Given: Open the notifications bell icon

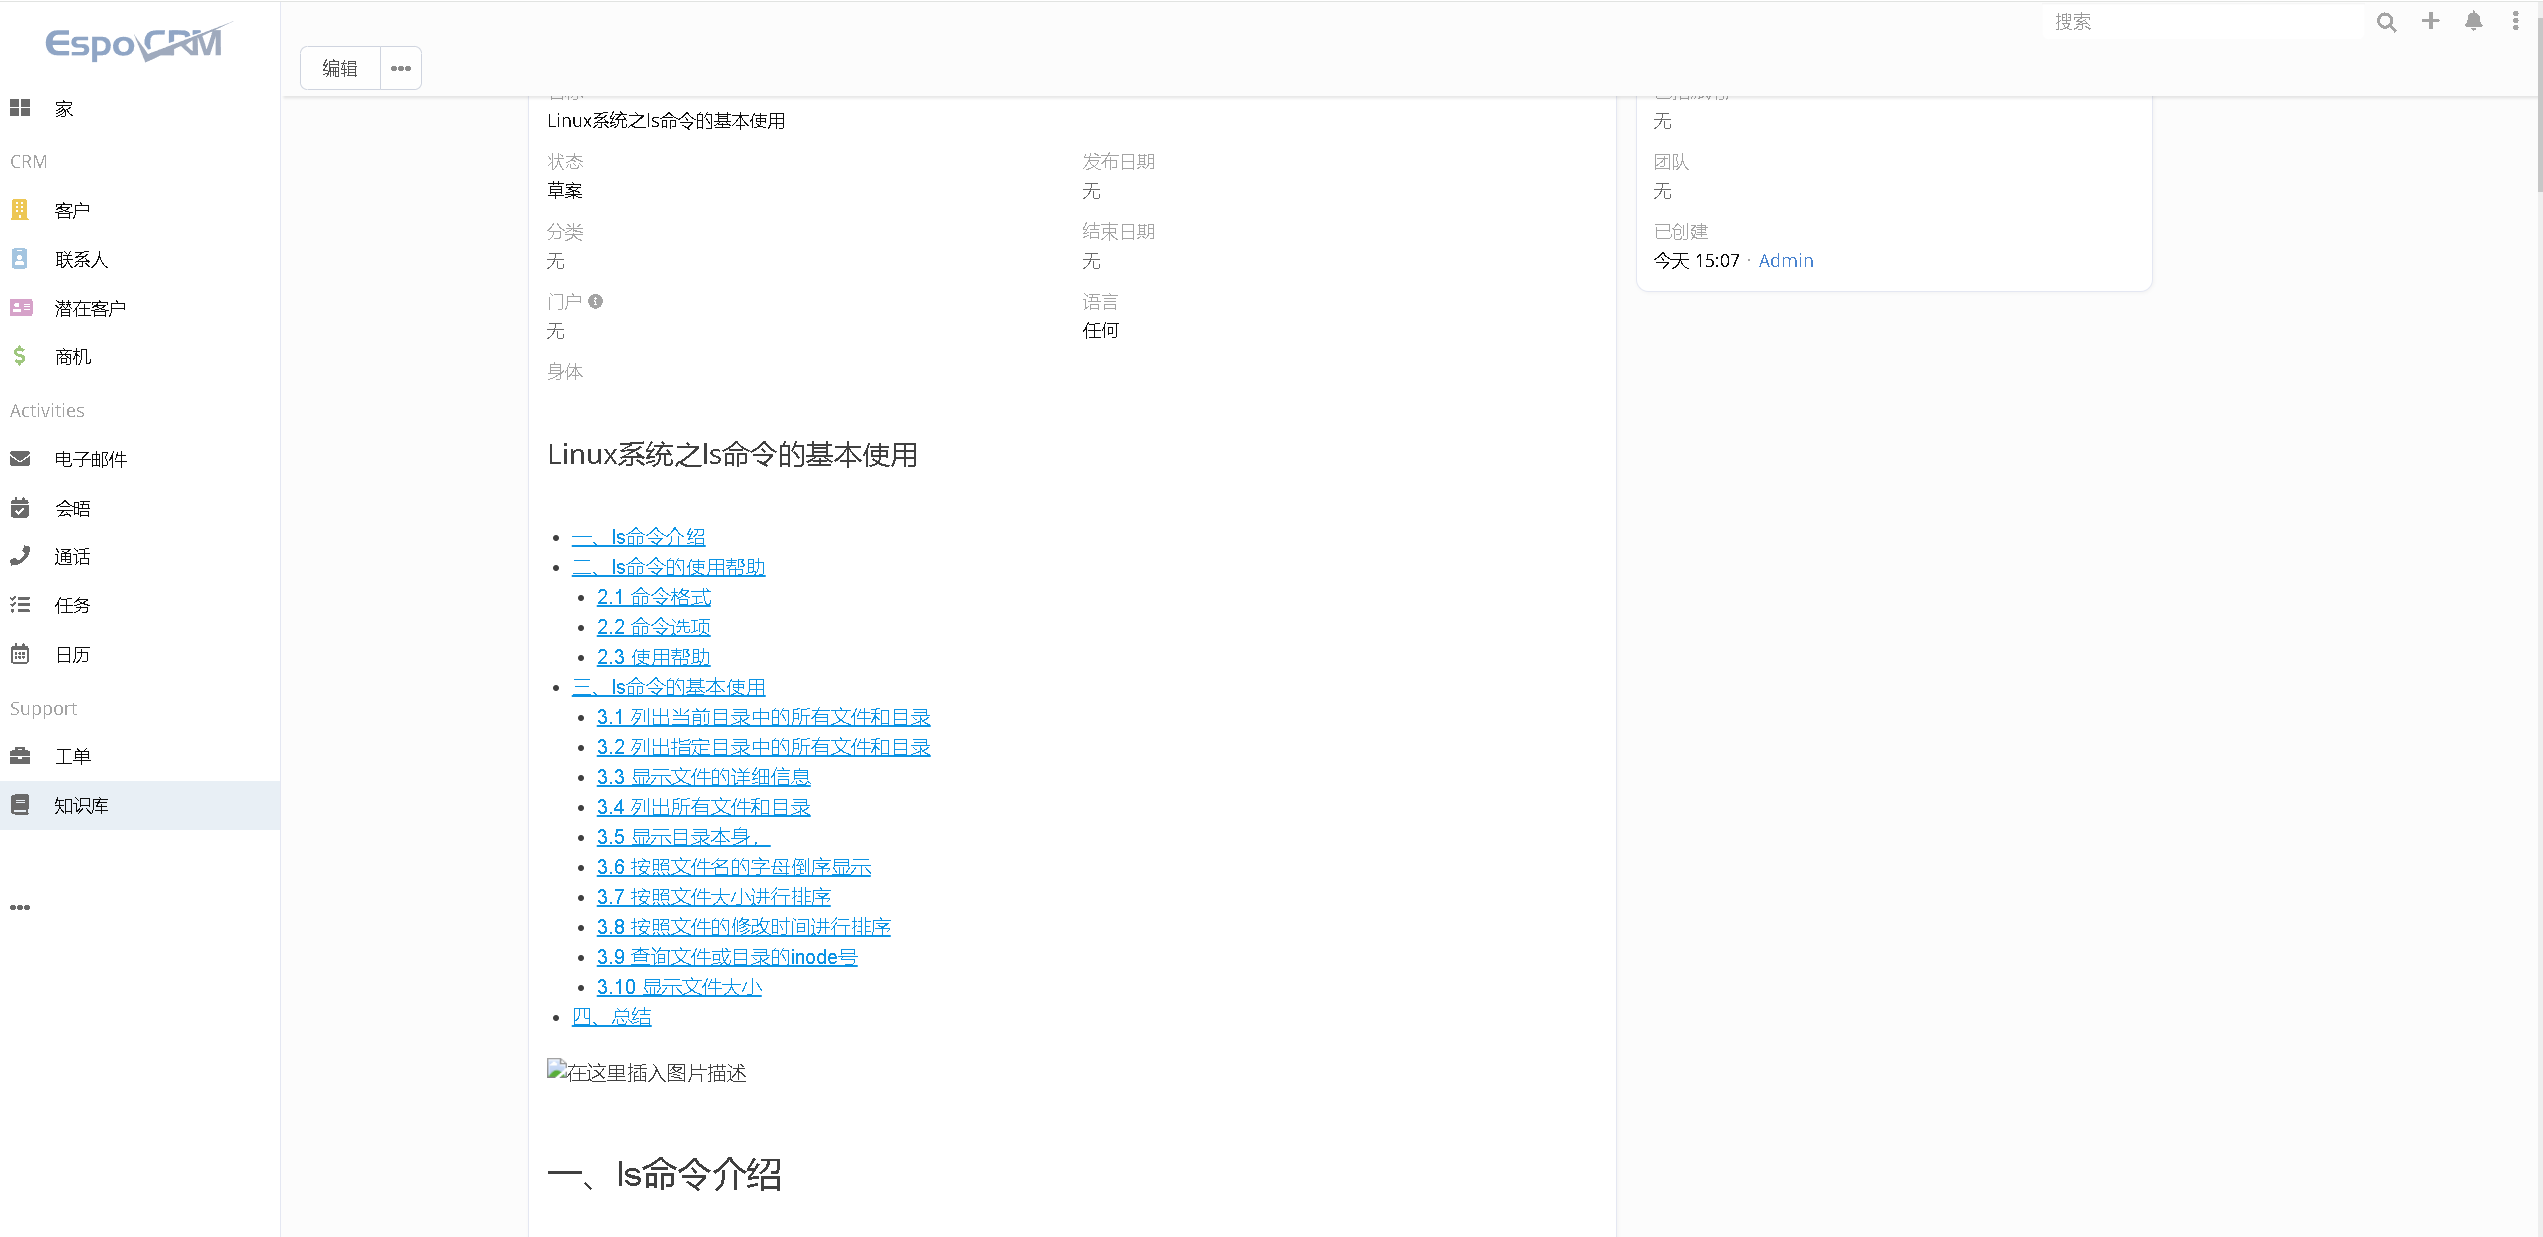Looking at the screenshot, I should pyautogui.click(x=2473, y=21).
